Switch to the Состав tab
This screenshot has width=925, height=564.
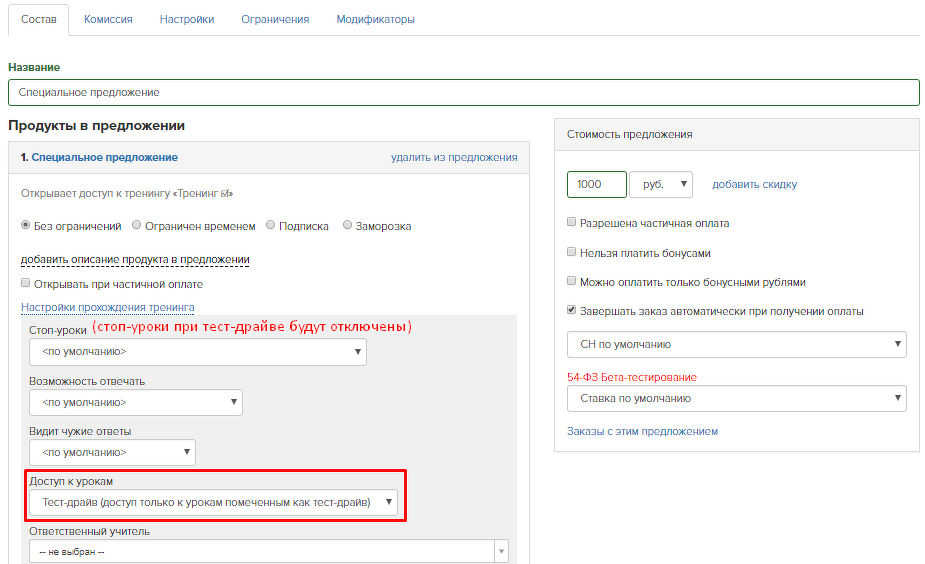coord(39,19)
